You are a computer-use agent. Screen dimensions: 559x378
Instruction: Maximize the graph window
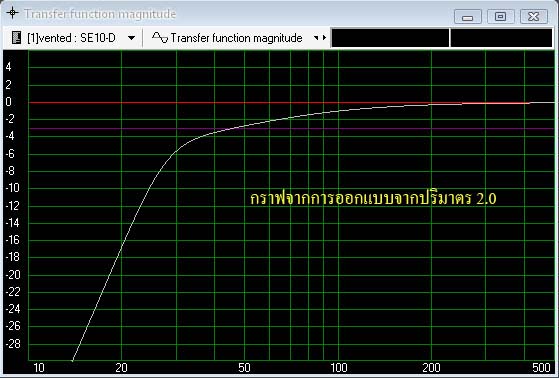501,16
